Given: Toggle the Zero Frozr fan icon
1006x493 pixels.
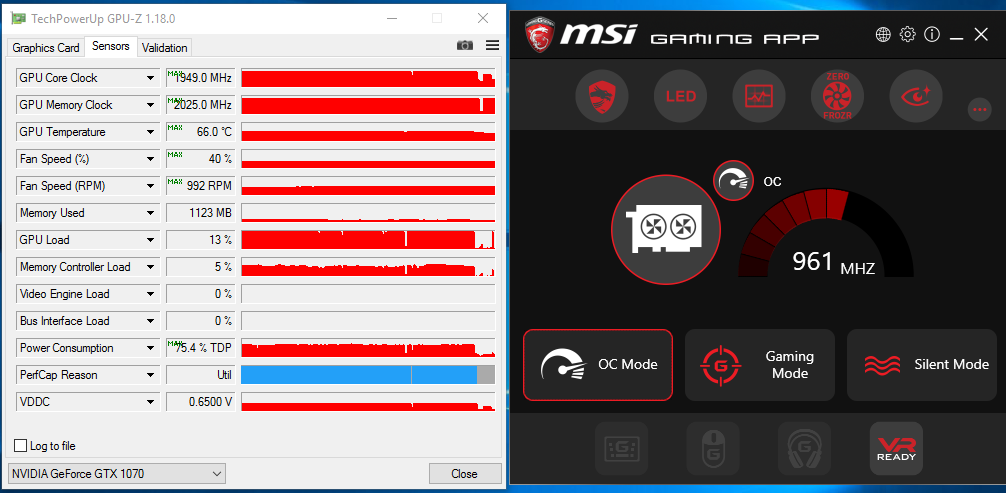Looking at the screenshot, I should tap(838, 97).
